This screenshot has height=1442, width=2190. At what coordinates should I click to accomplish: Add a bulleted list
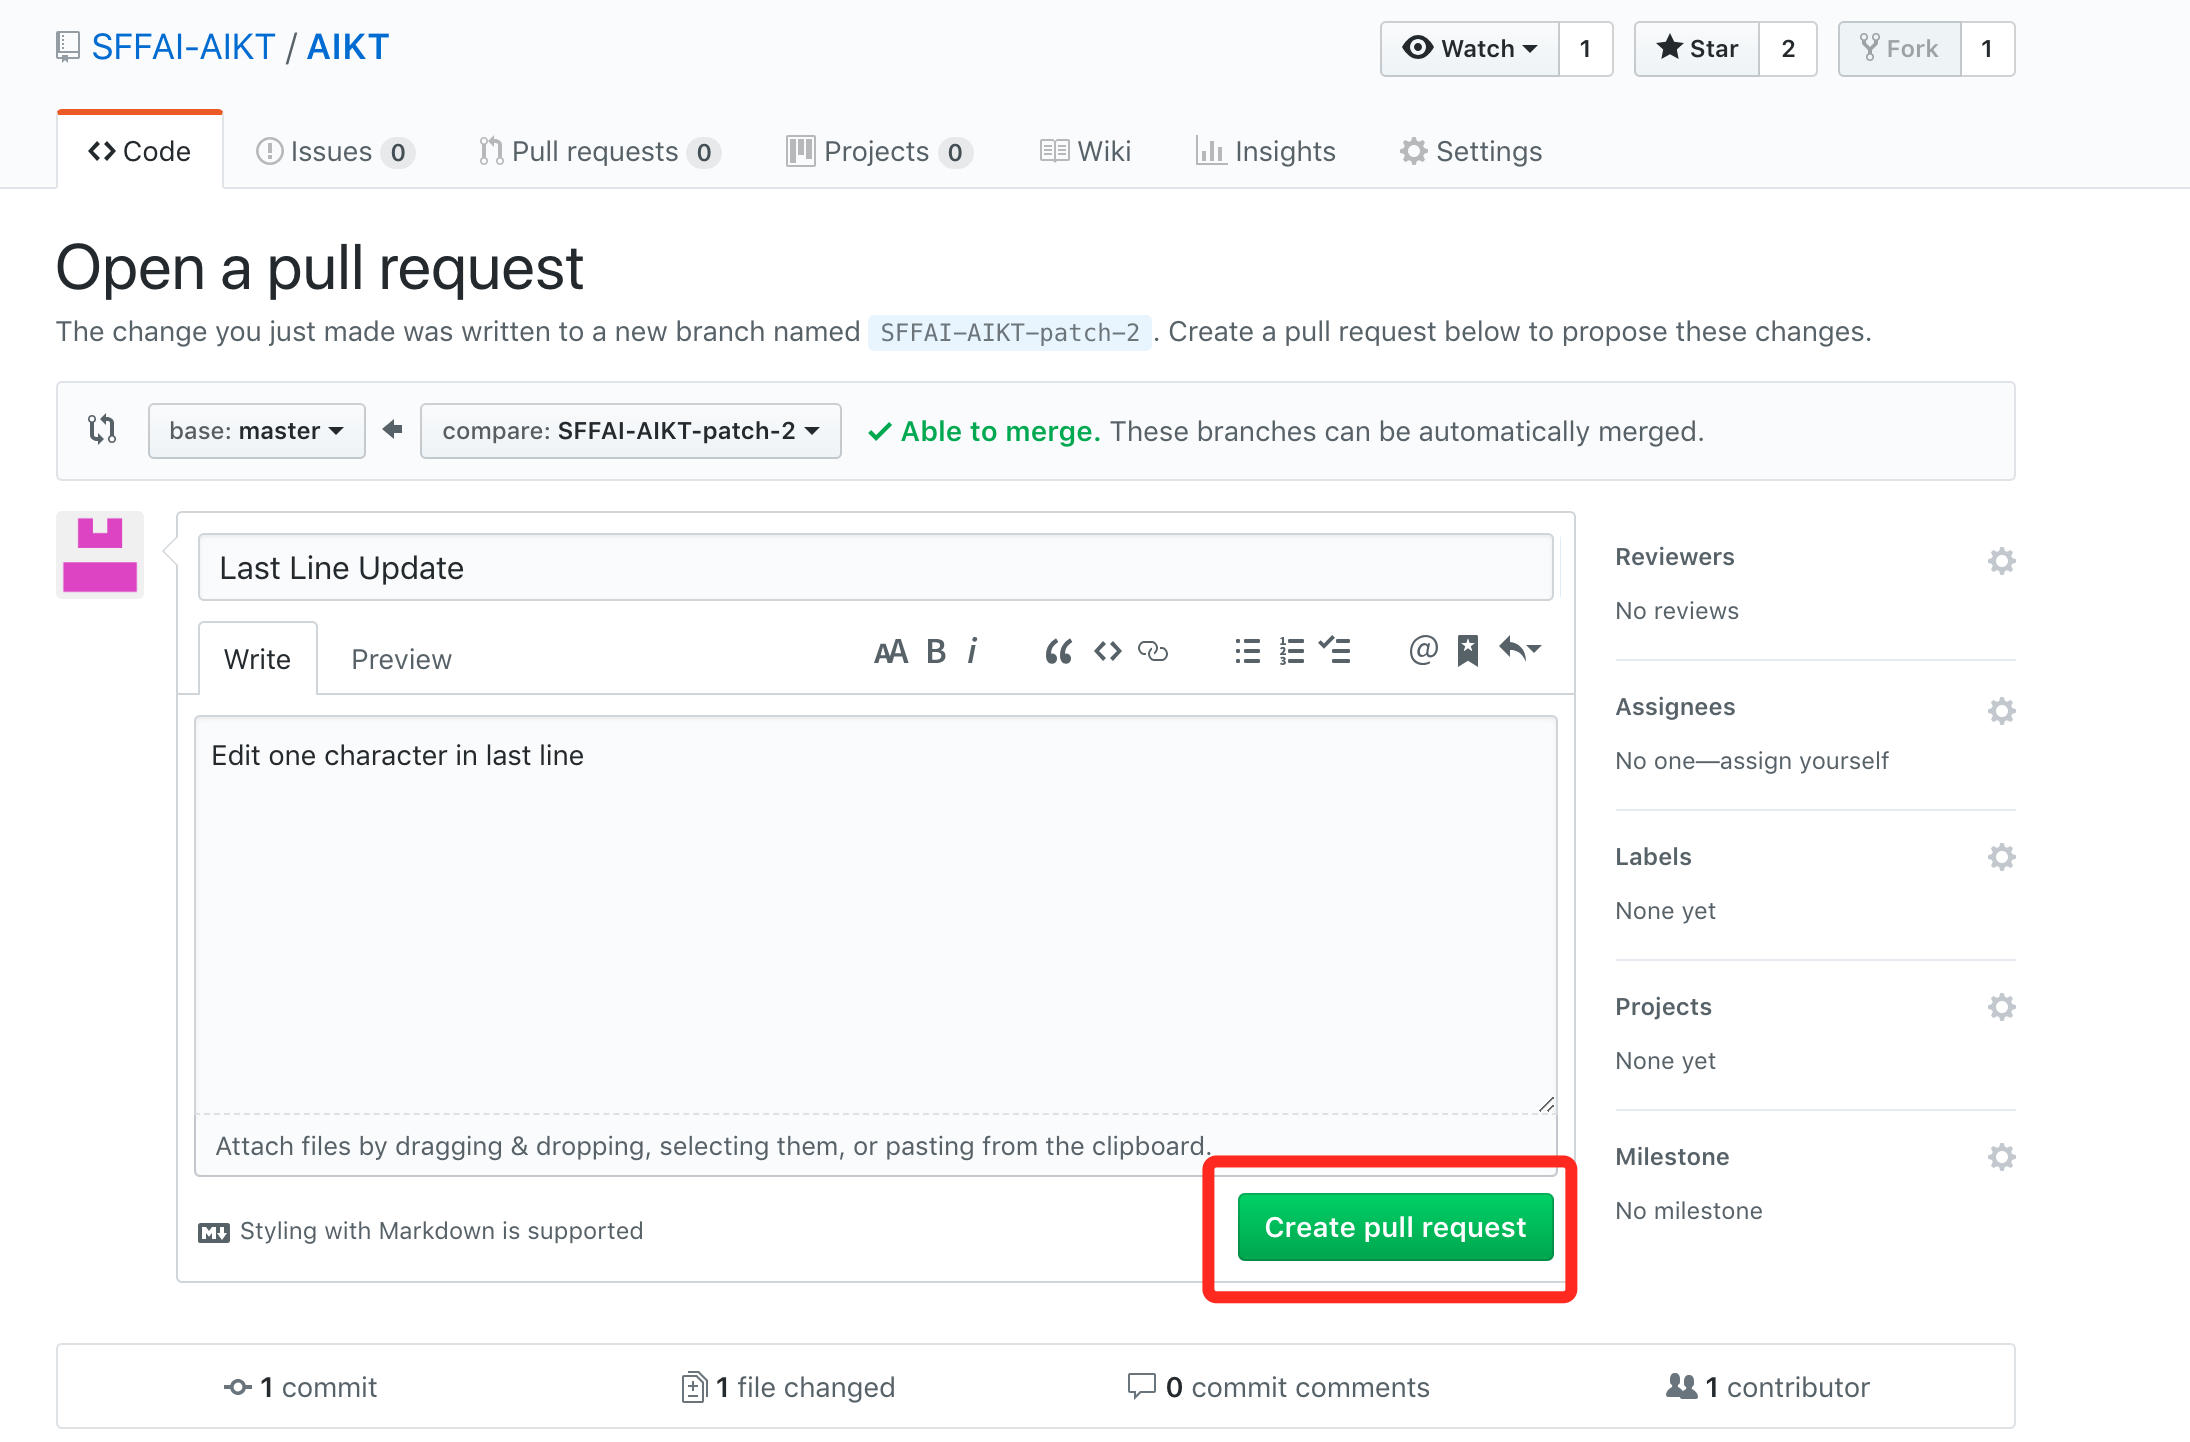click(1247, 652)
